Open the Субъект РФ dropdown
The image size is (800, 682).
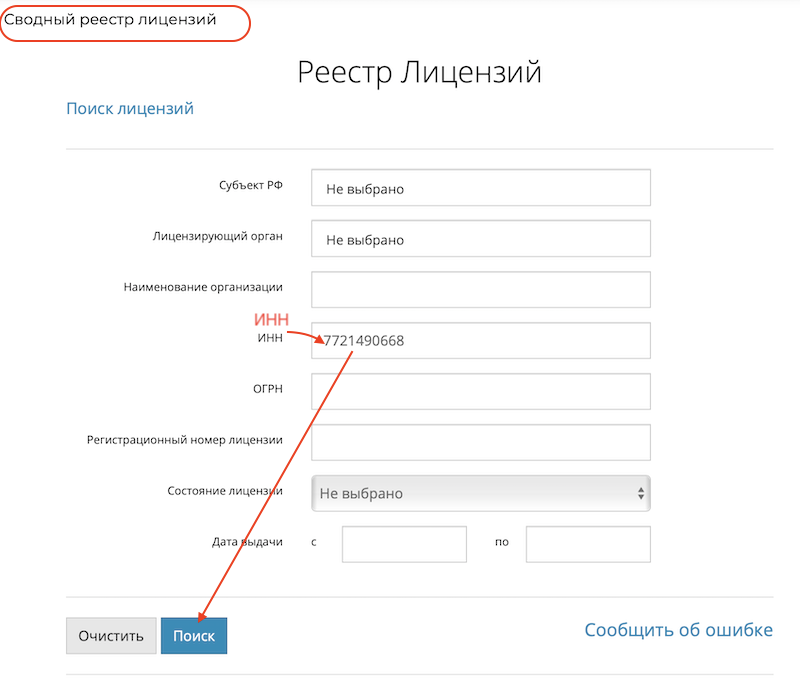(x=480, y=188)
